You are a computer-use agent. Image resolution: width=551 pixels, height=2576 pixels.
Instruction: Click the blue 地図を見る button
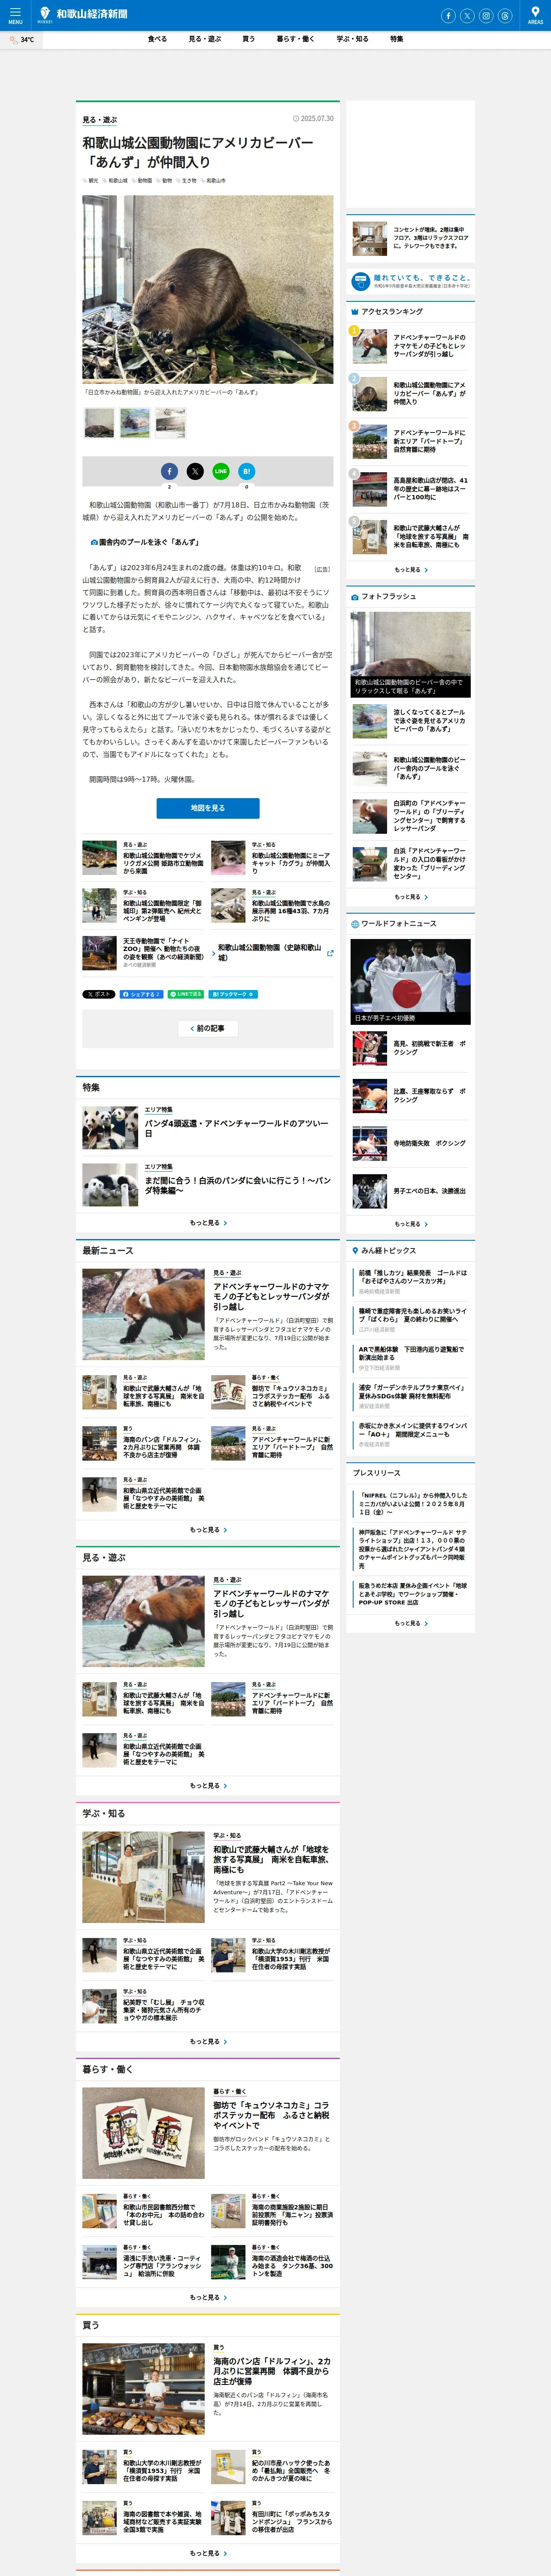(208, 808)
